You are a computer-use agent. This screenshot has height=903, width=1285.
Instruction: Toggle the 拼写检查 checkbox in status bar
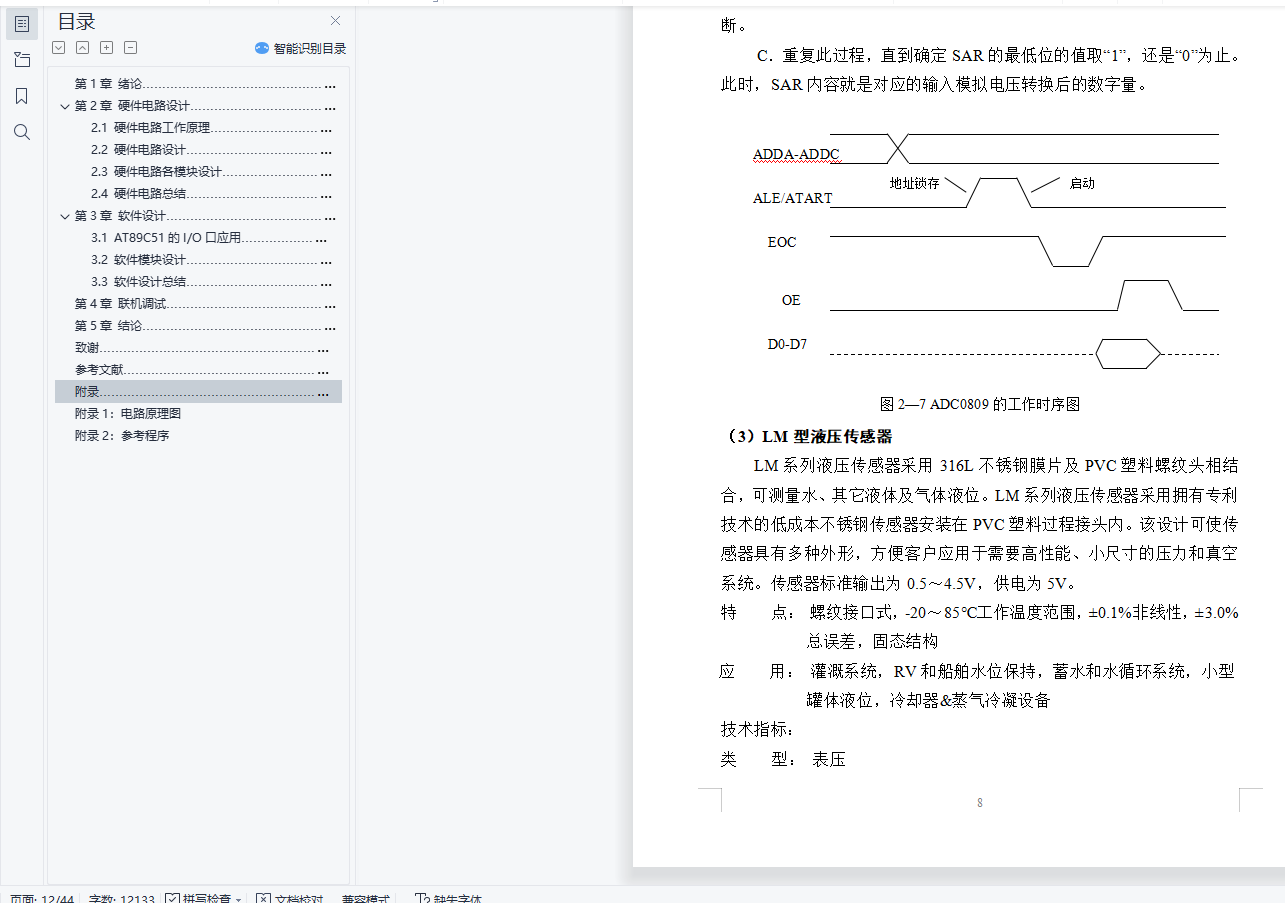point(172,899)
